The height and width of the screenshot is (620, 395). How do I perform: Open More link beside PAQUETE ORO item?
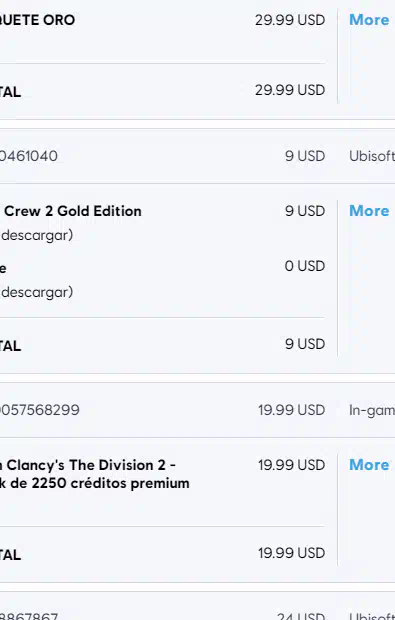(x=369, y=20)
